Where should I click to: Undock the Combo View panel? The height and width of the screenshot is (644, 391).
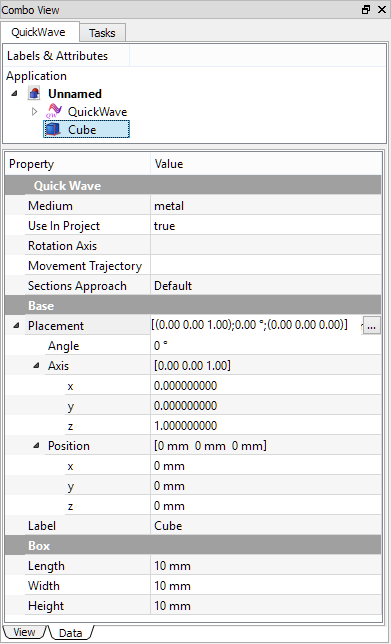click(366, 9)
